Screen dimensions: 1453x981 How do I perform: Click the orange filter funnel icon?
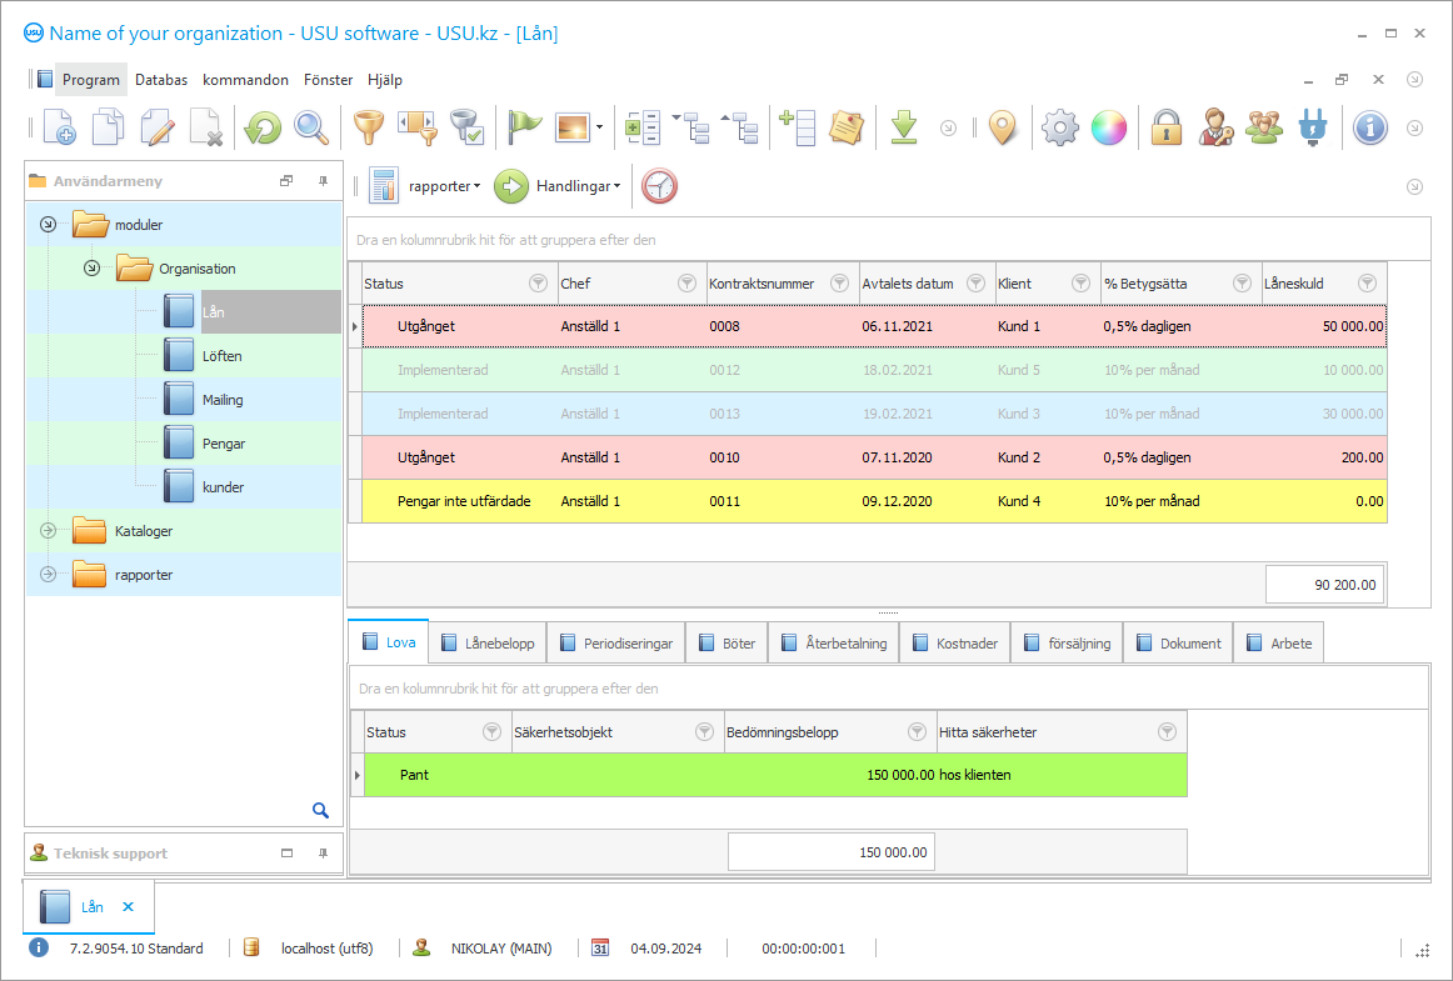pyautogui.click(x=368, y=128)
